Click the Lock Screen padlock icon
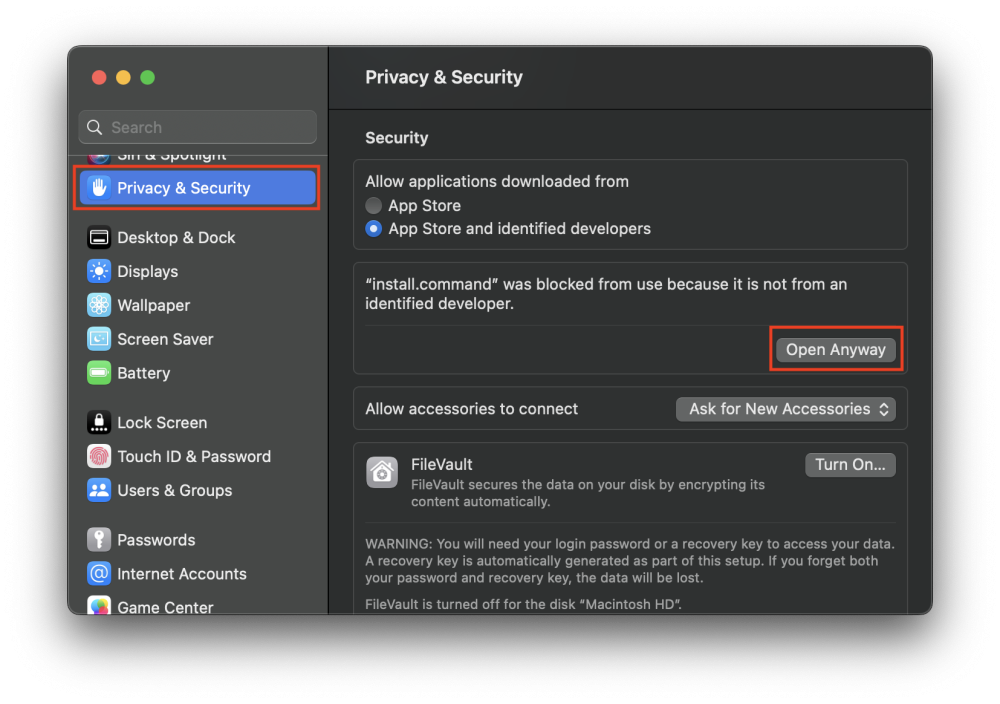 coord(99,423)
